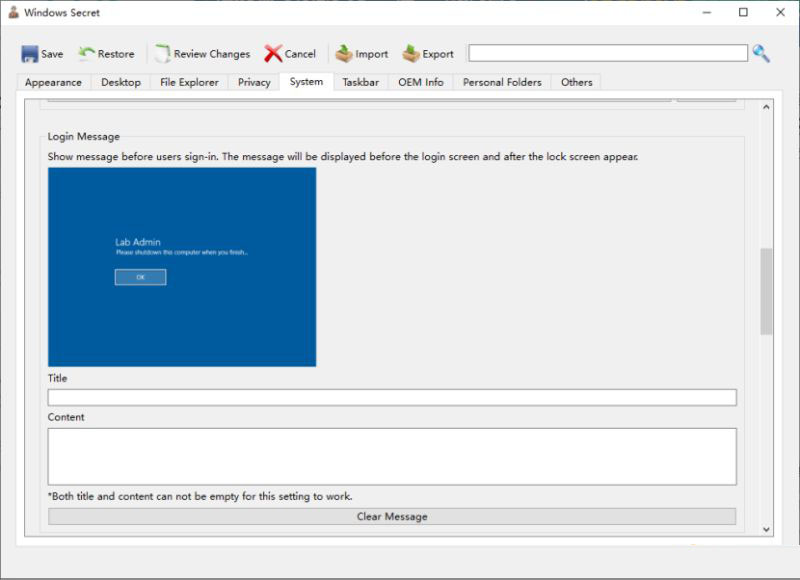The height and width of the screenshot is (580, 800).
Task: Select the Others tab
Action: coord(577,82)
